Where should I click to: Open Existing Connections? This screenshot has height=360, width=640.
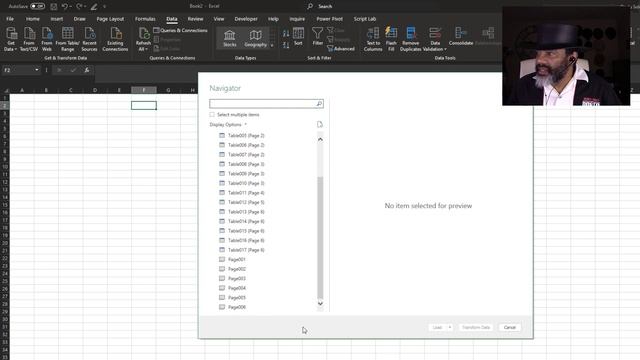point(115,39)
